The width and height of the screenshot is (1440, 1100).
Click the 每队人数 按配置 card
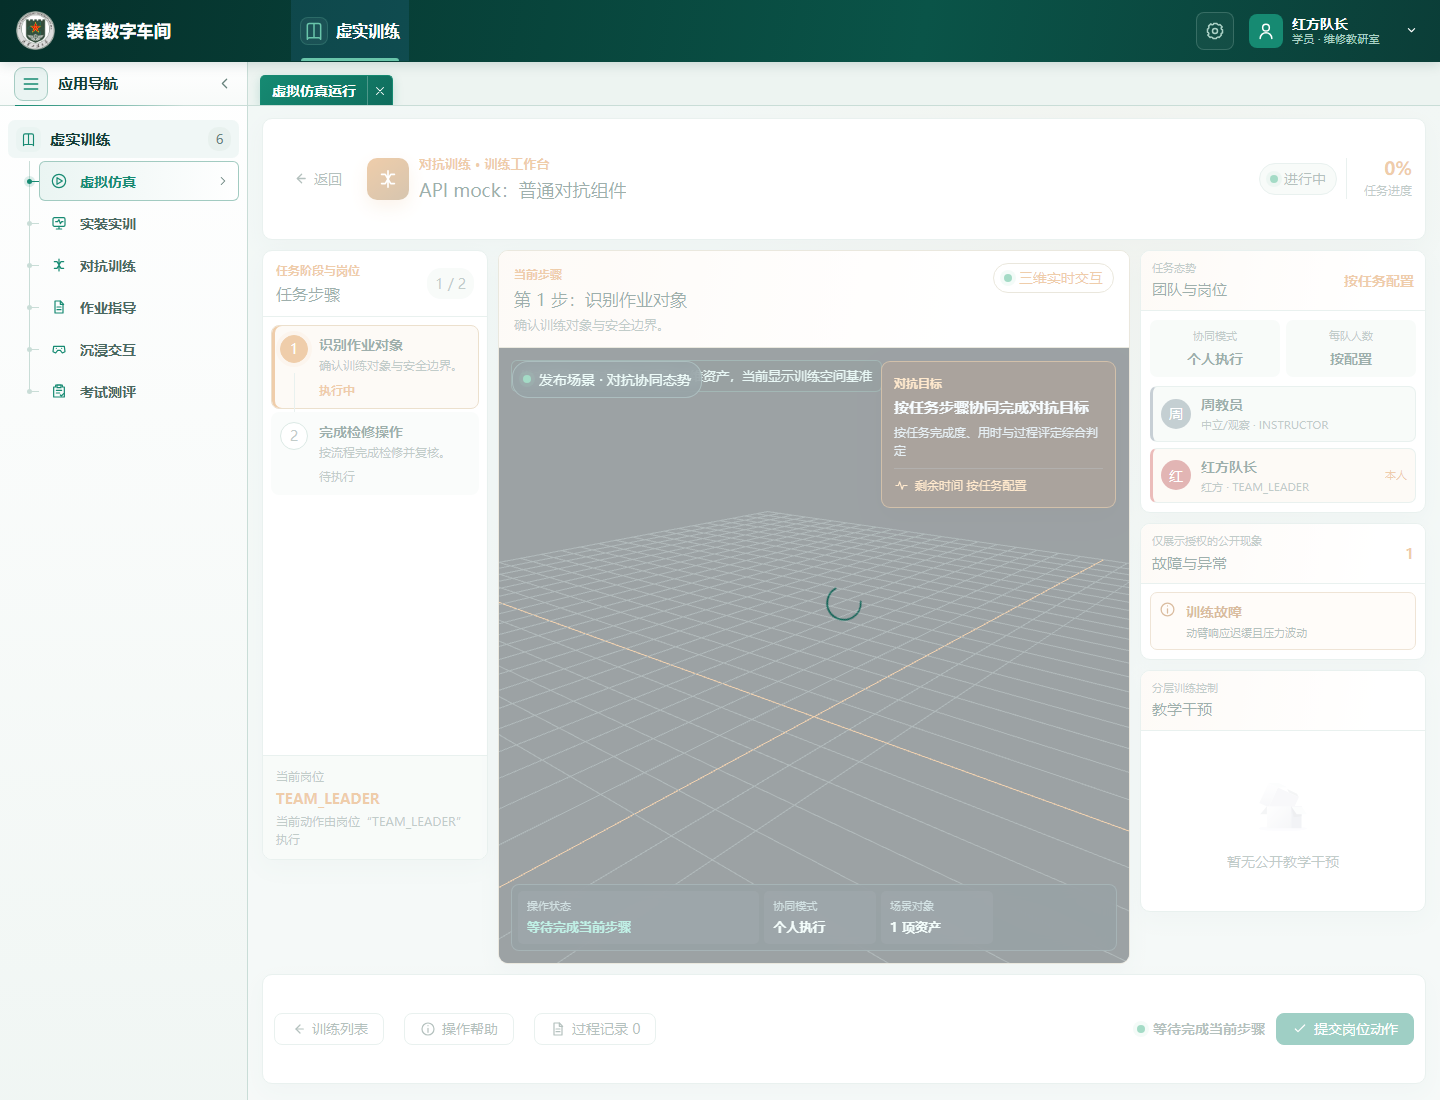coord(1351,348)
